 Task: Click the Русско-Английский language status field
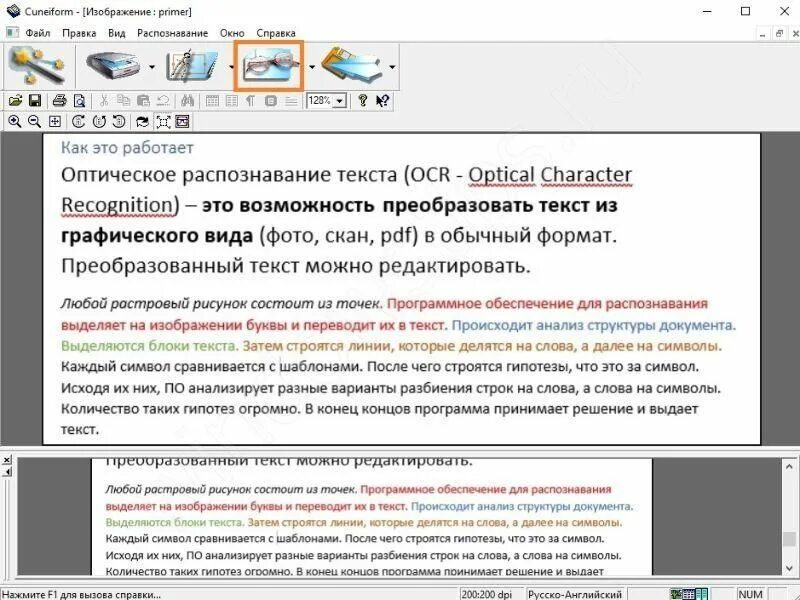click(x=575, y=594)
